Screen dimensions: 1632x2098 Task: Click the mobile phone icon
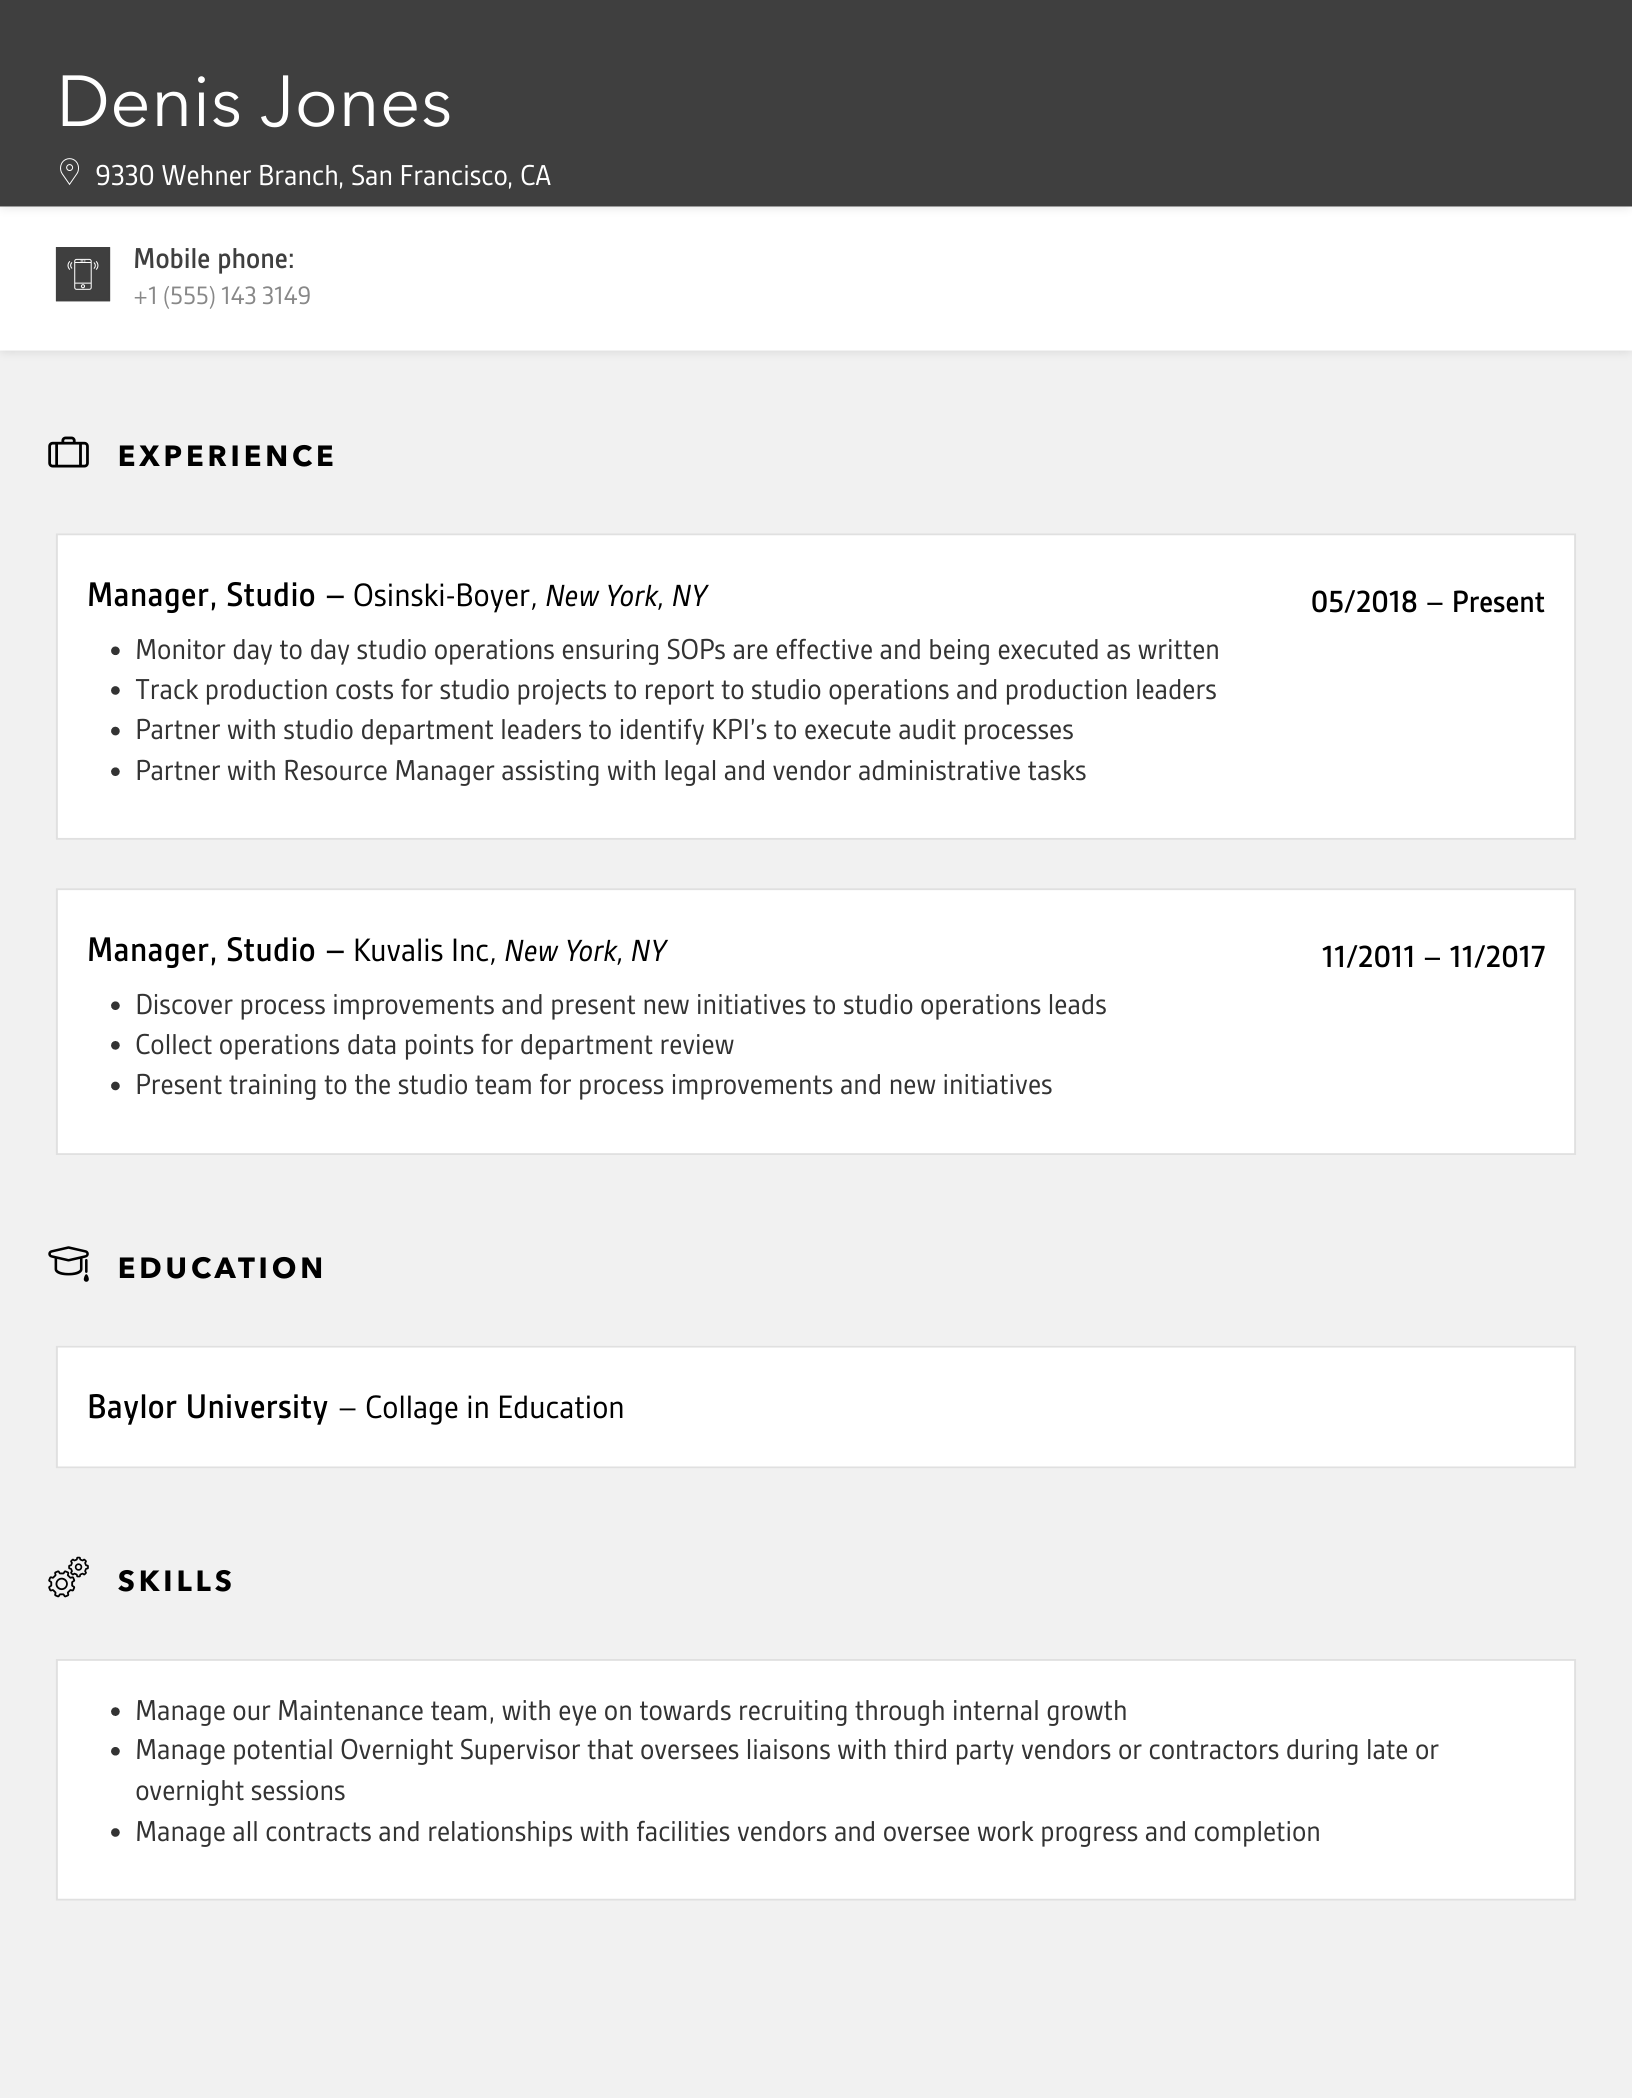pos(83,274)
